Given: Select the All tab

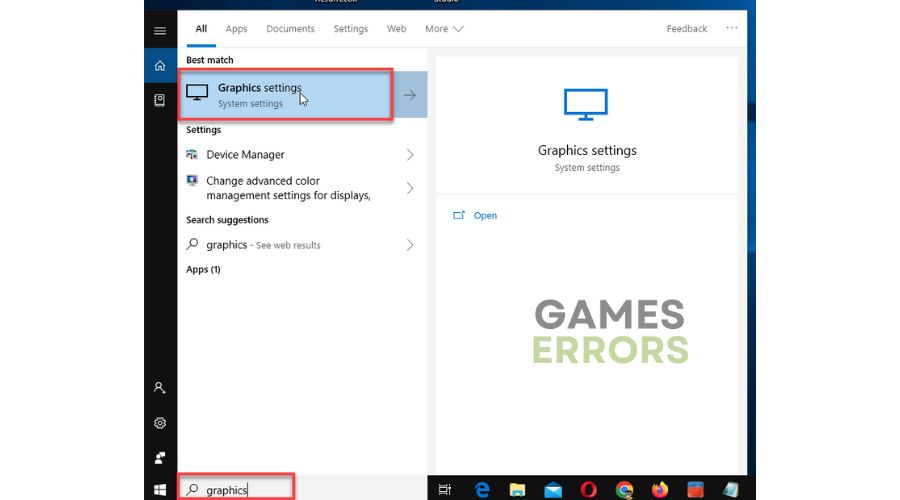Looking at the screenshot, I should 201,29.
